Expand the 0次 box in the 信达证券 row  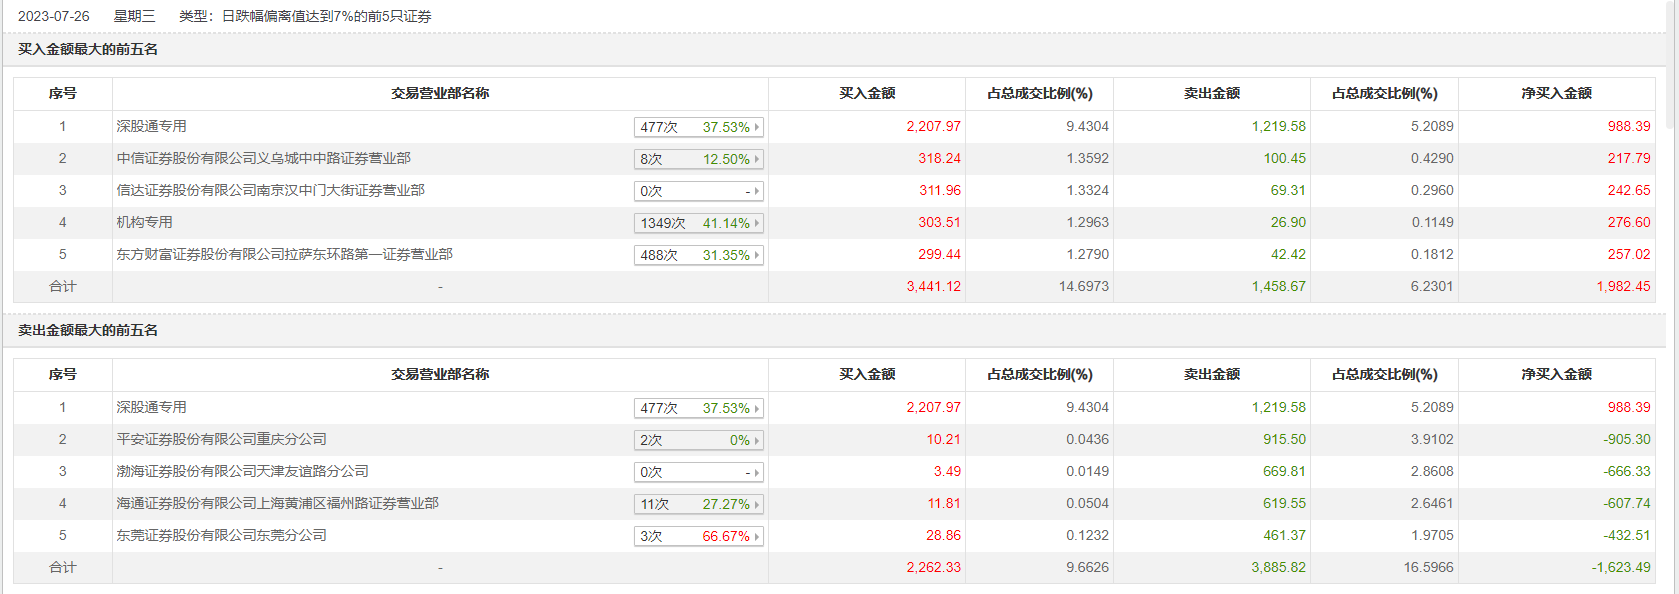click(x=698, y=191)
